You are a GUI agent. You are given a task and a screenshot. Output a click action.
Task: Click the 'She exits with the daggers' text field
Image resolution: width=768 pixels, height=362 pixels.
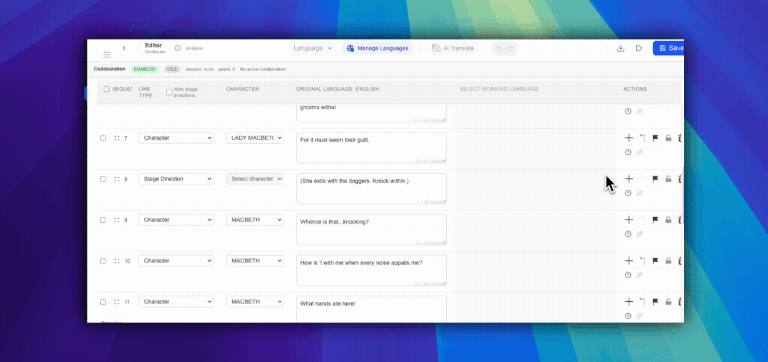371,189
